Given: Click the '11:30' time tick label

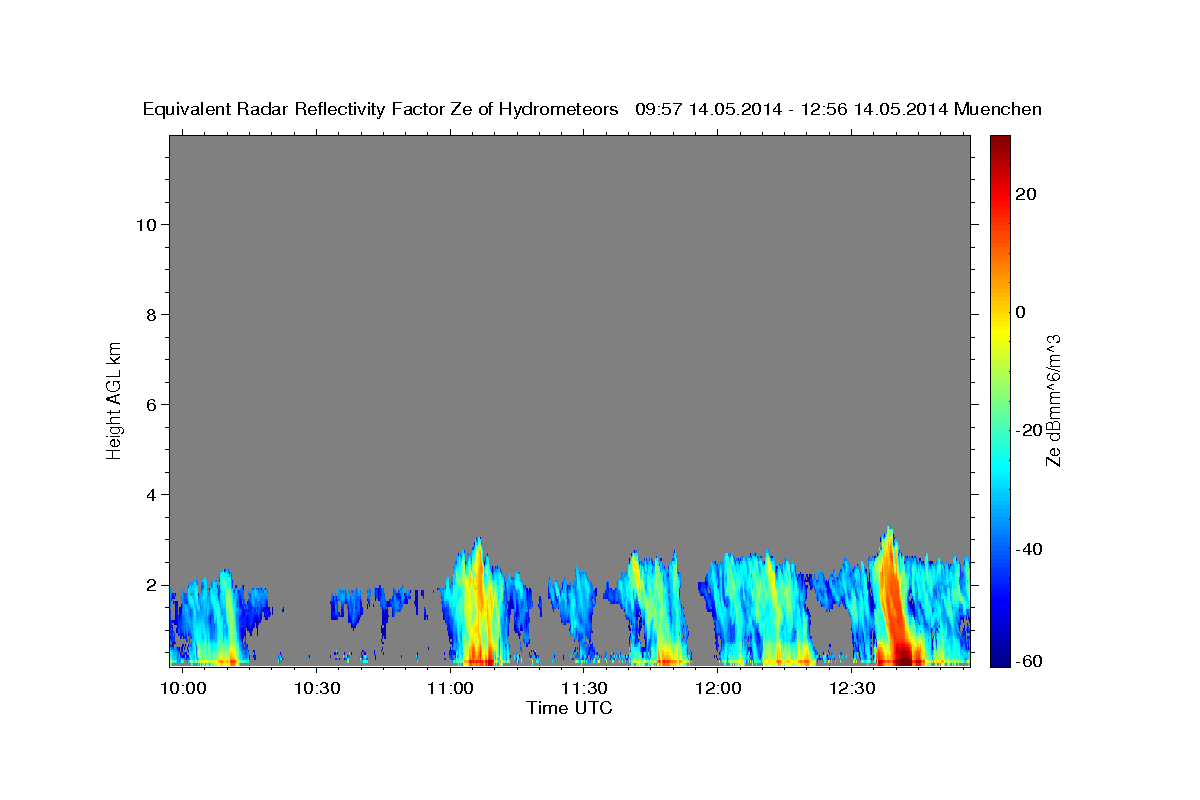Looking at the screenshot, I should pos(585,689).
